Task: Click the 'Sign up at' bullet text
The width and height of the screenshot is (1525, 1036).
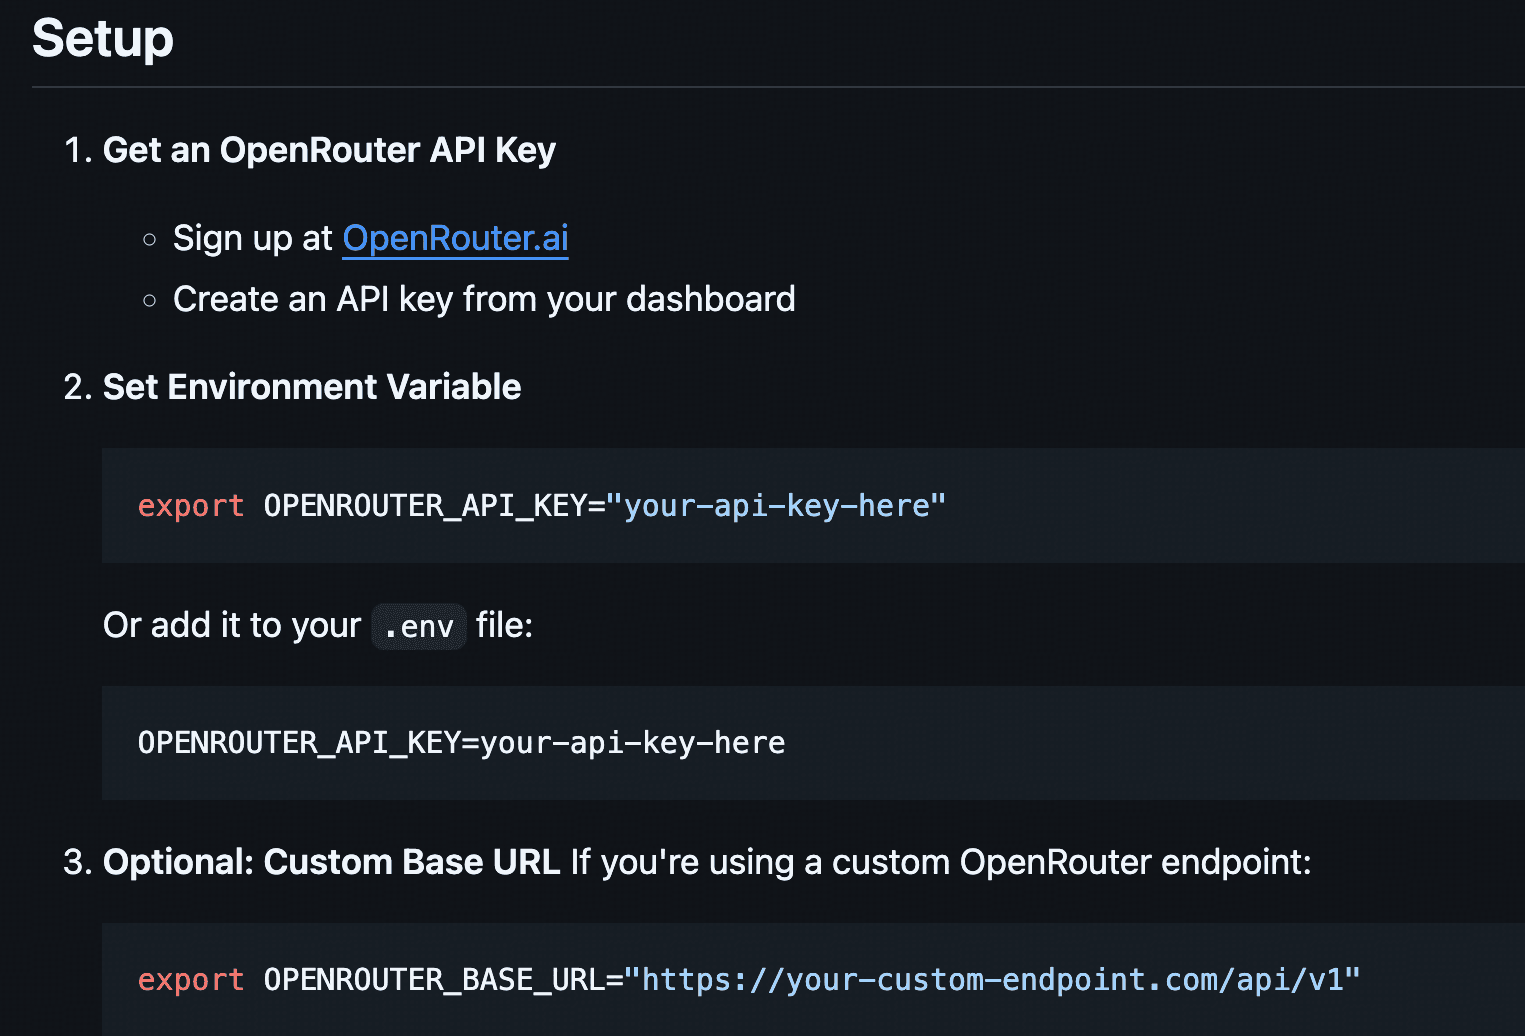Action: pyautogui.click(x=252, y=239)
